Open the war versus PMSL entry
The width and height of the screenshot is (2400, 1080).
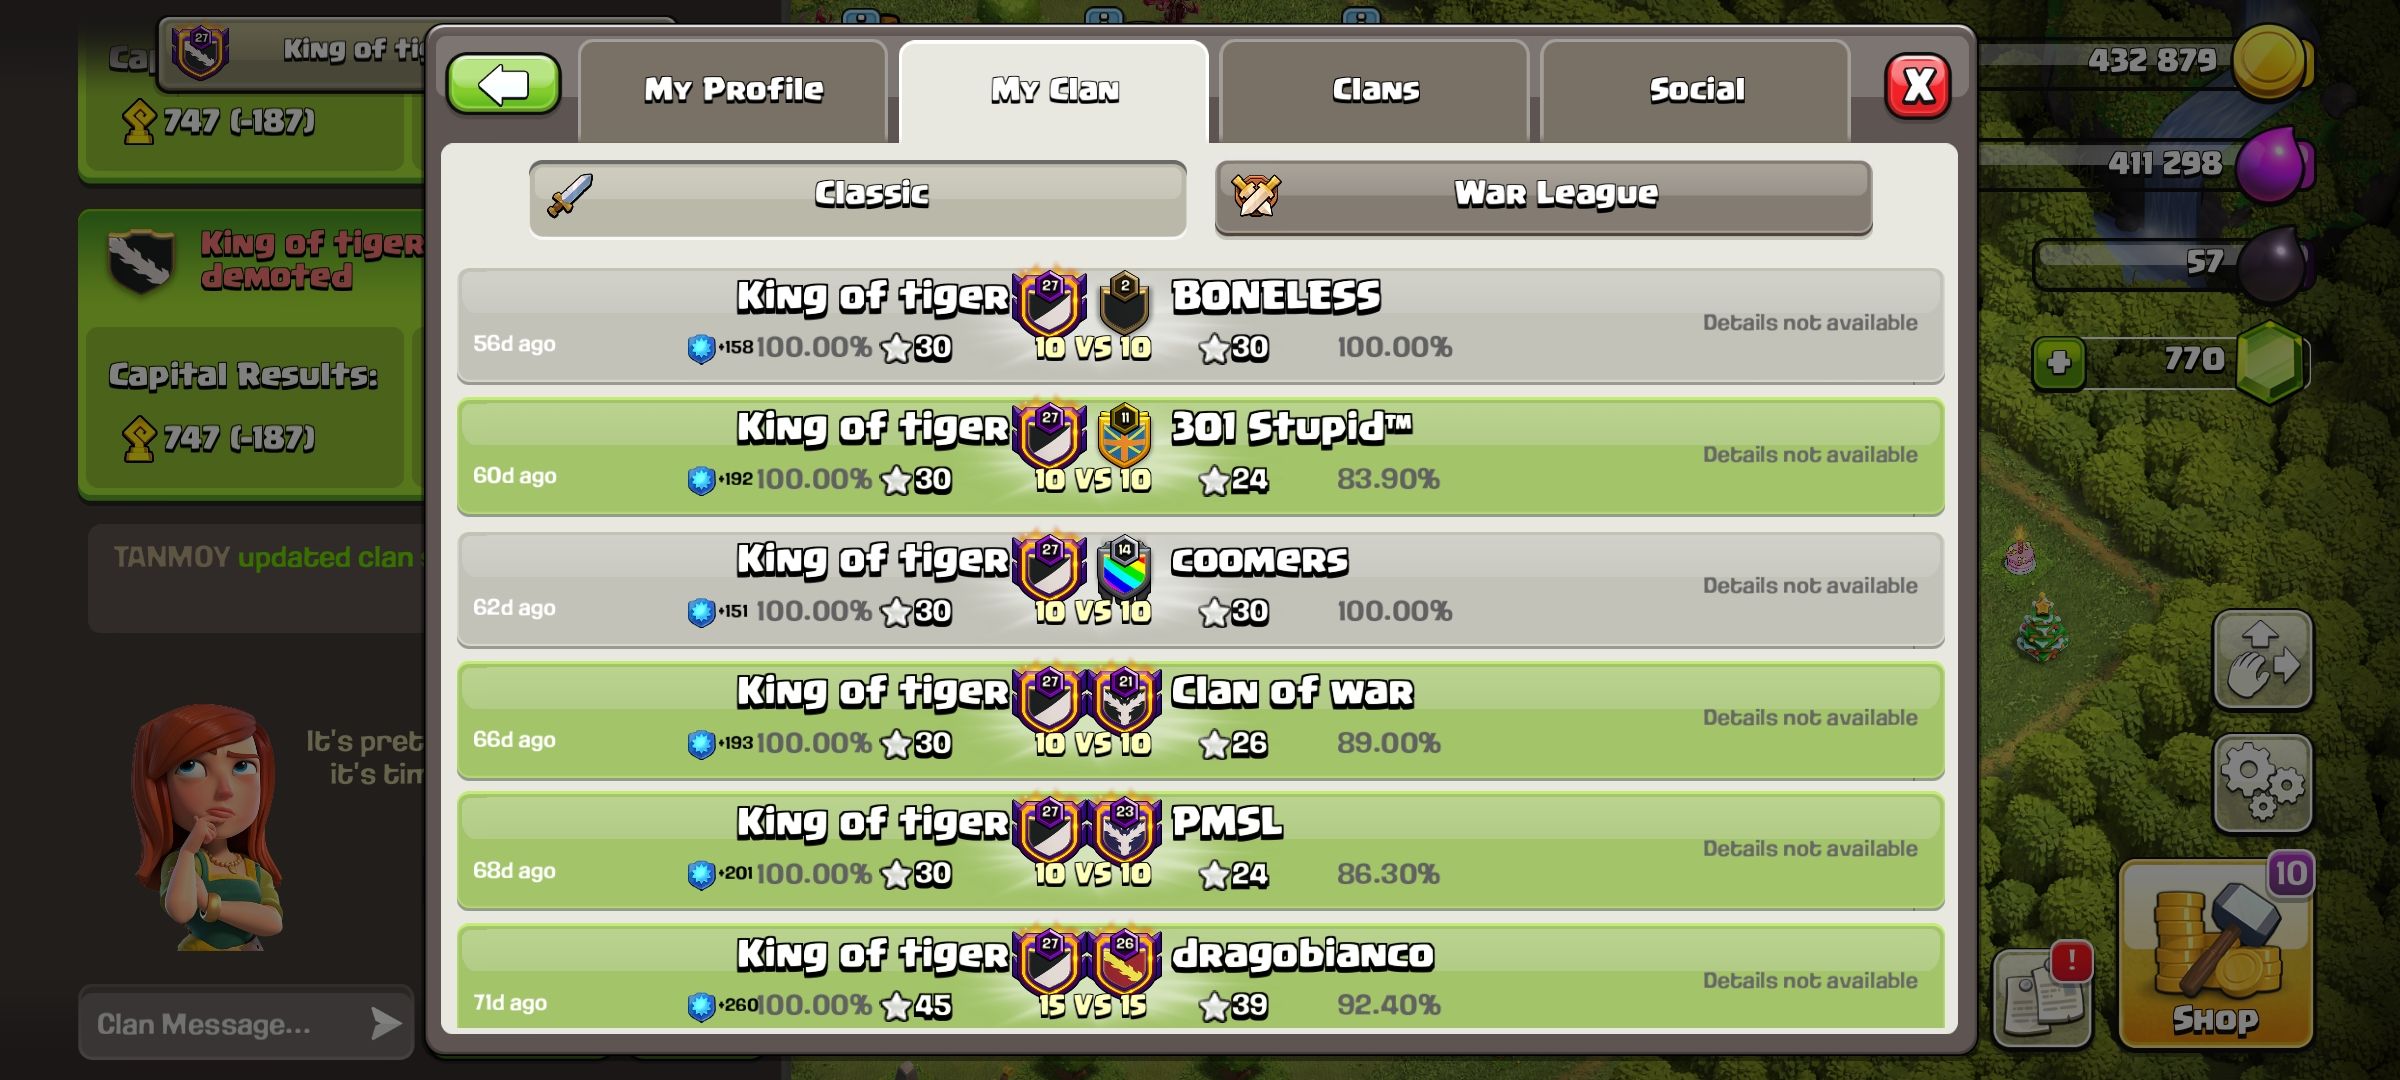pyautogui.click(x=1200, y=851)
